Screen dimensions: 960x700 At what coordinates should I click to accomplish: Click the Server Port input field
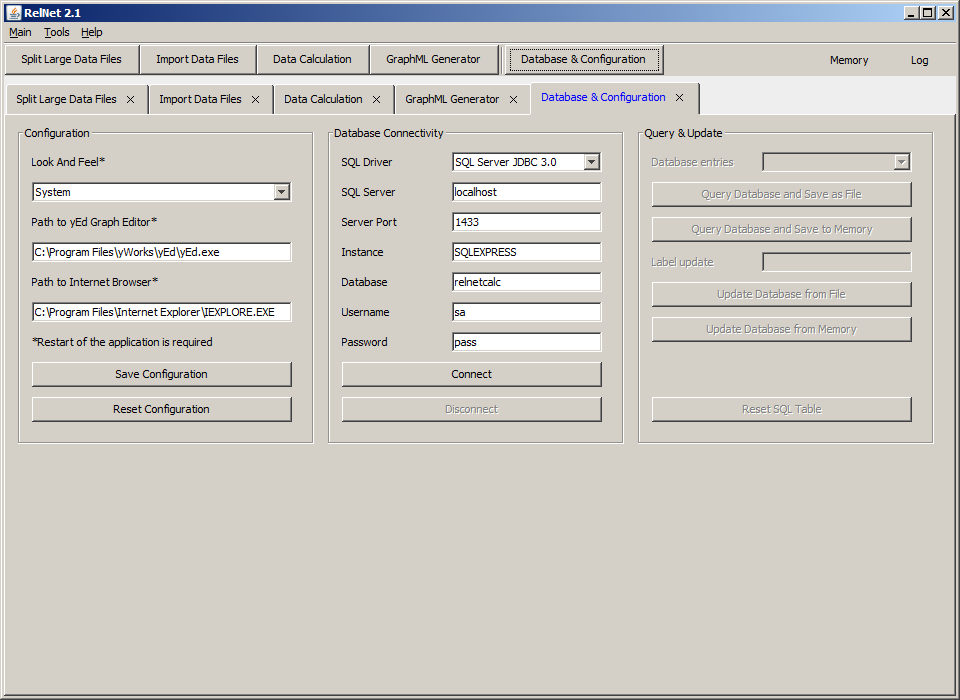527,222
